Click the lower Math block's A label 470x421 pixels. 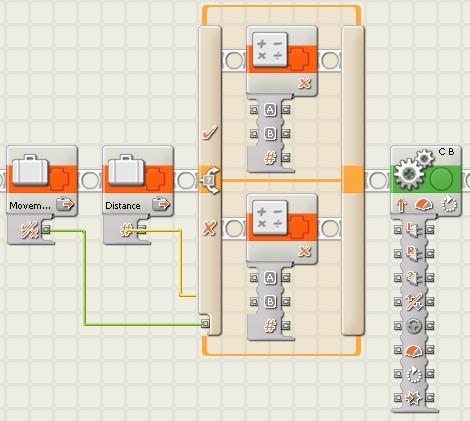pos(270,278)
